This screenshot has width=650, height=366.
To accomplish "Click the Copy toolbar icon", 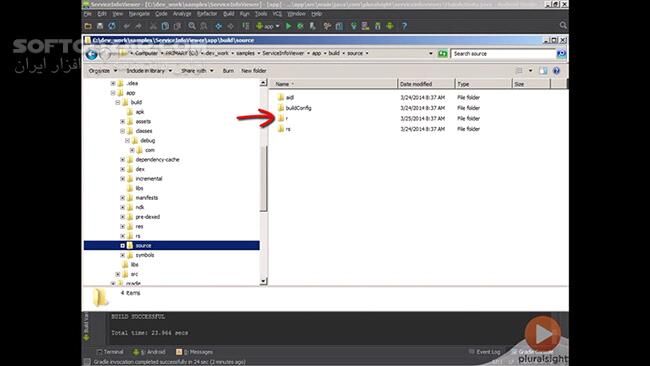I will [x=165, y=26].
